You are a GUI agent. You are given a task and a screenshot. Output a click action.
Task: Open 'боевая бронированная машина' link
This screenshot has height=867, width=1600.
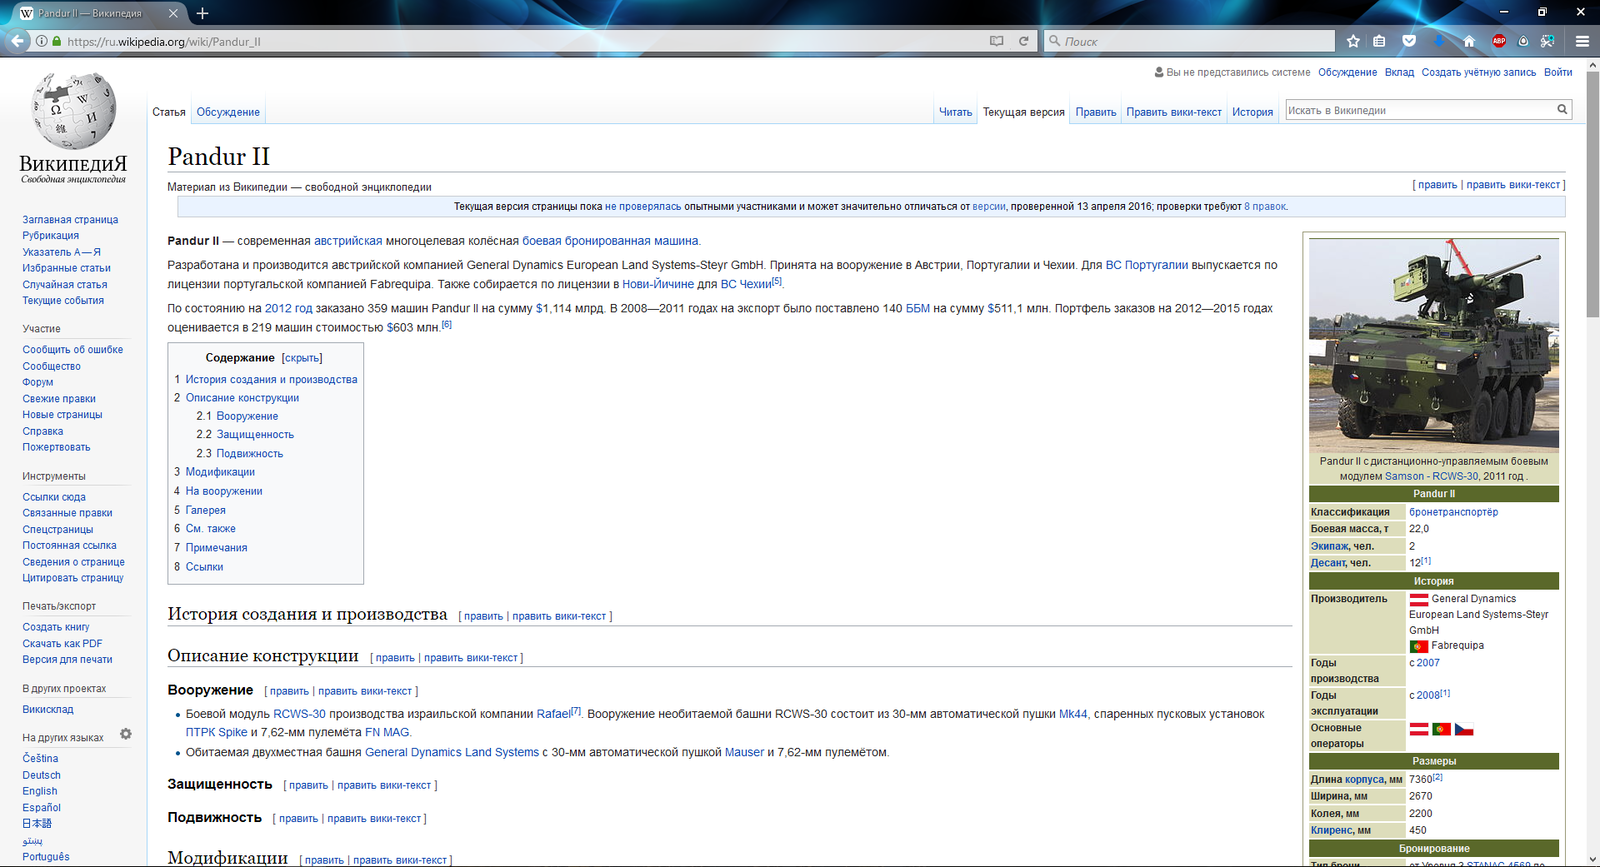pos(610,241)
